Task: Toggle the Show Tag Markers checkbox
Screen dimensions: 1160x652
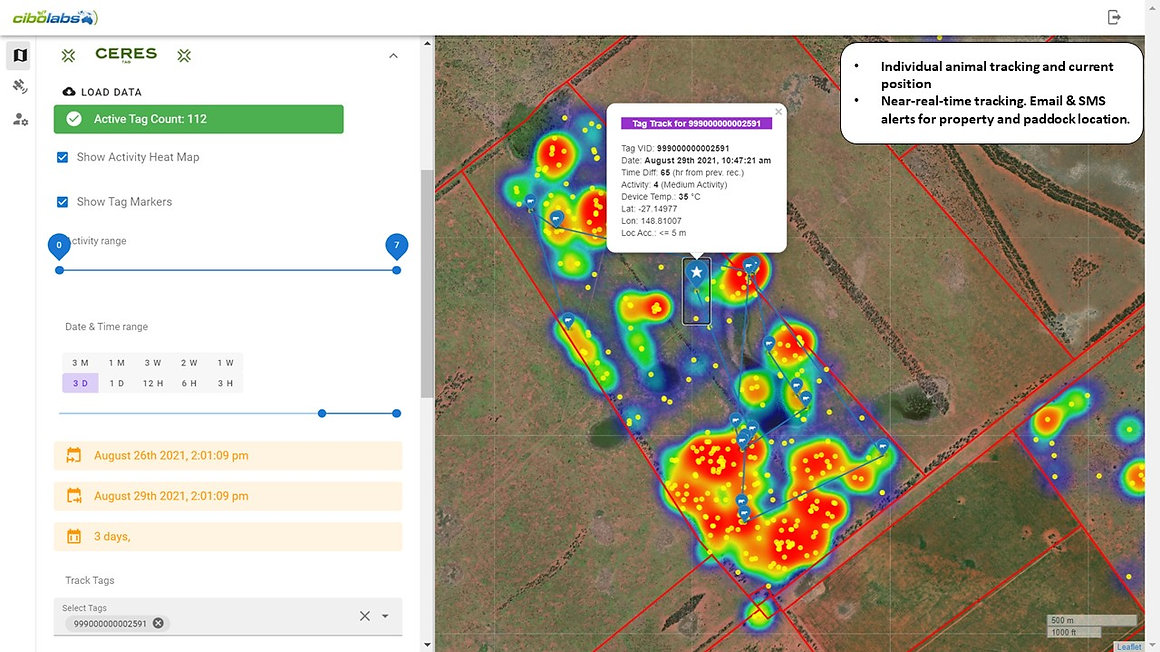Action: tap(62, 201)
